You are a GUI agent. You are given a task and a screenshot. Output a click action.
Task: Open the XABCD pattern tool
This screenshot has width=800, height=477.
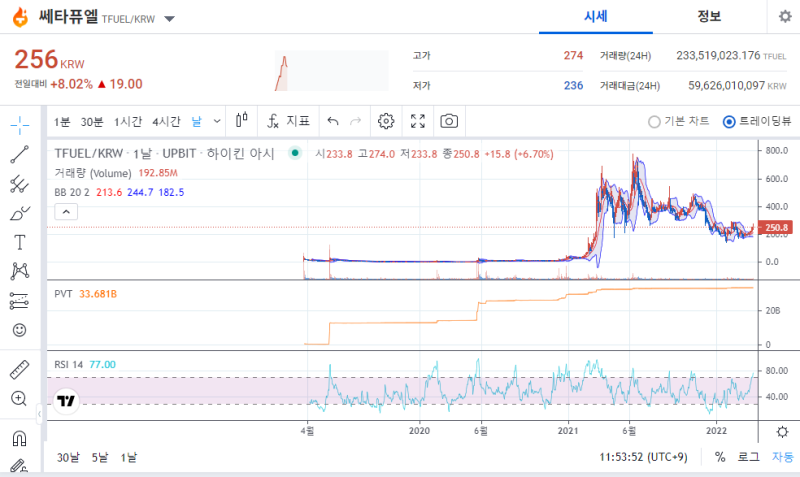(19, 271)
